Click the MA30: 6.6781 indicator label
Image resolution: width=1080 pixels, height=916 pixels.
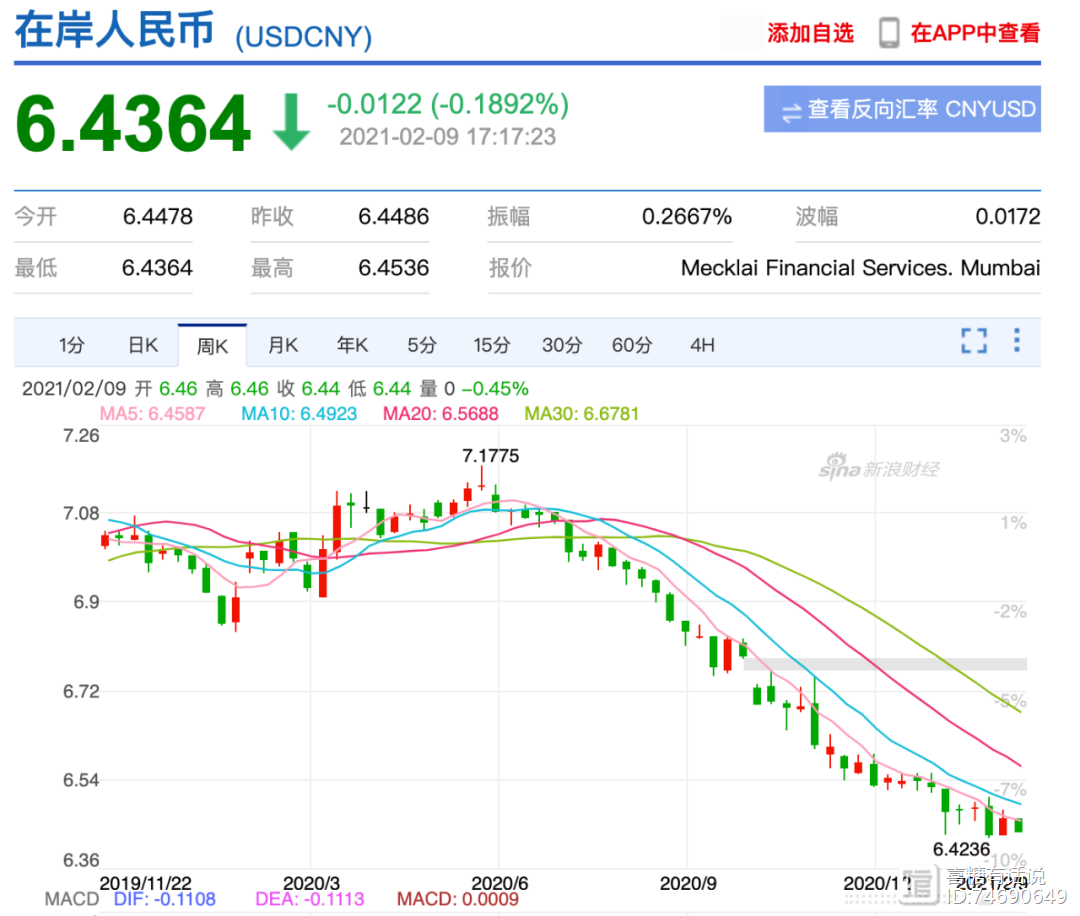582,414
